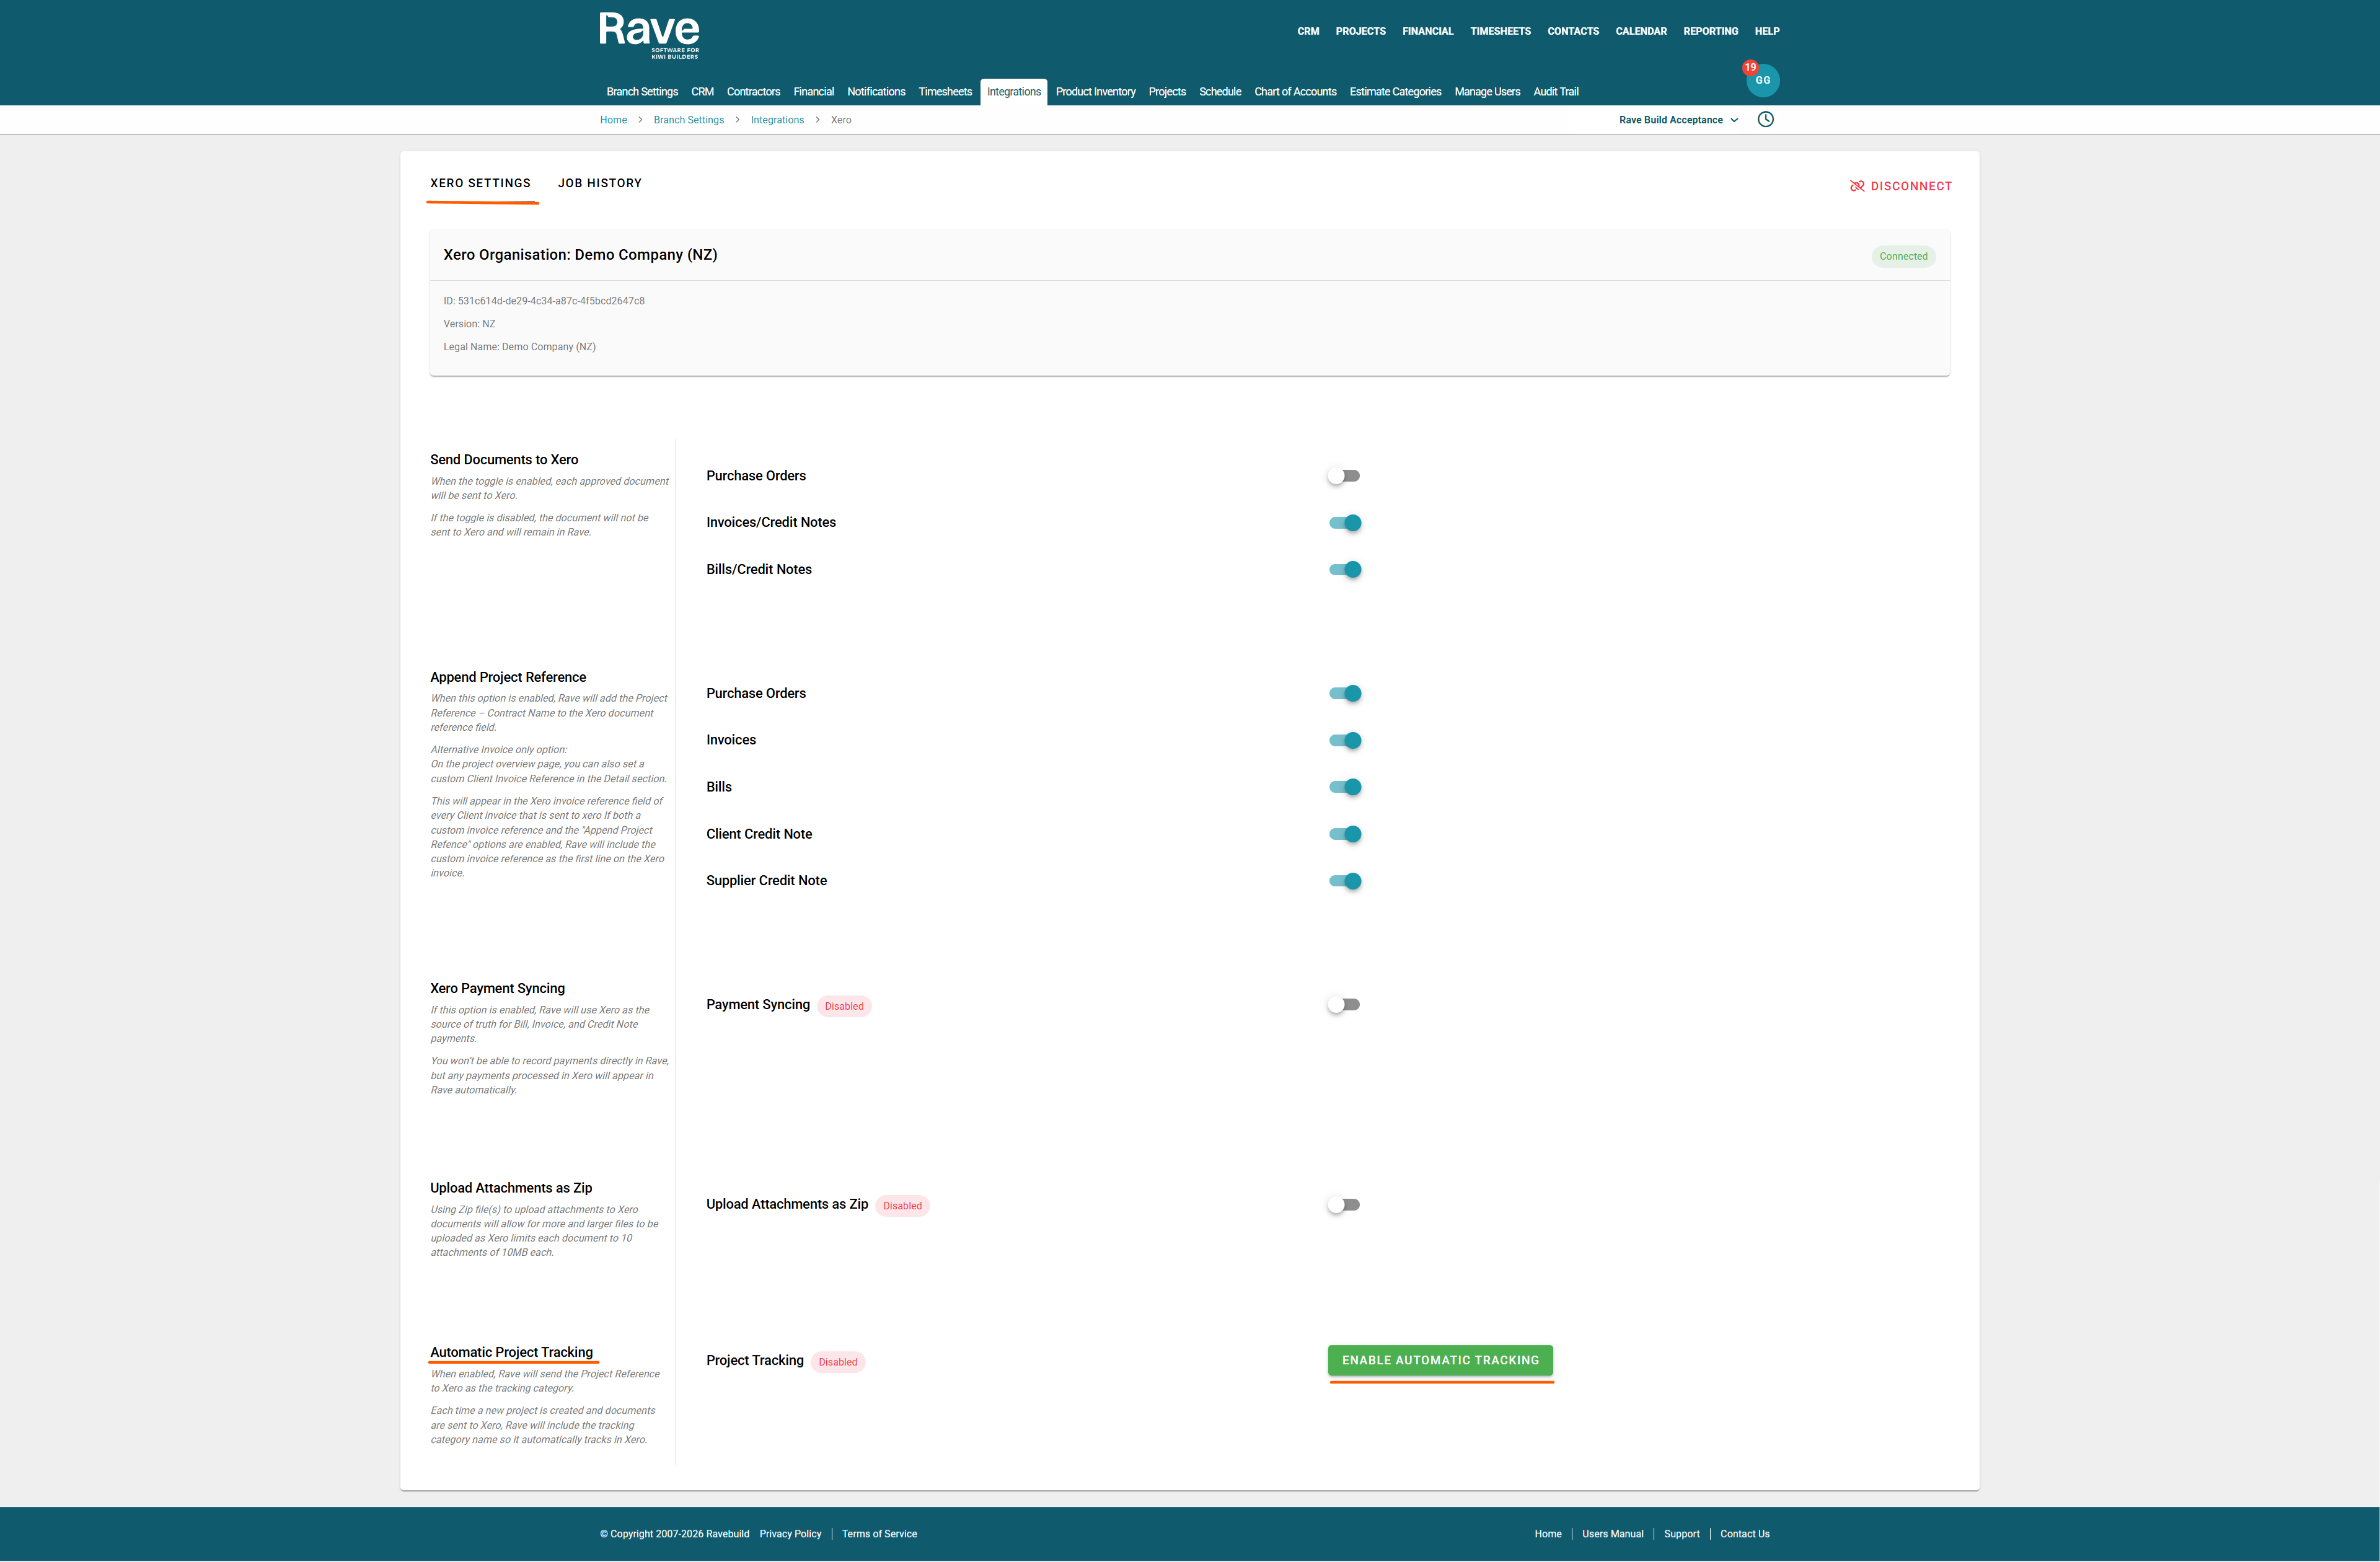Switch to the Job History tab

click(x=600, y=183)
